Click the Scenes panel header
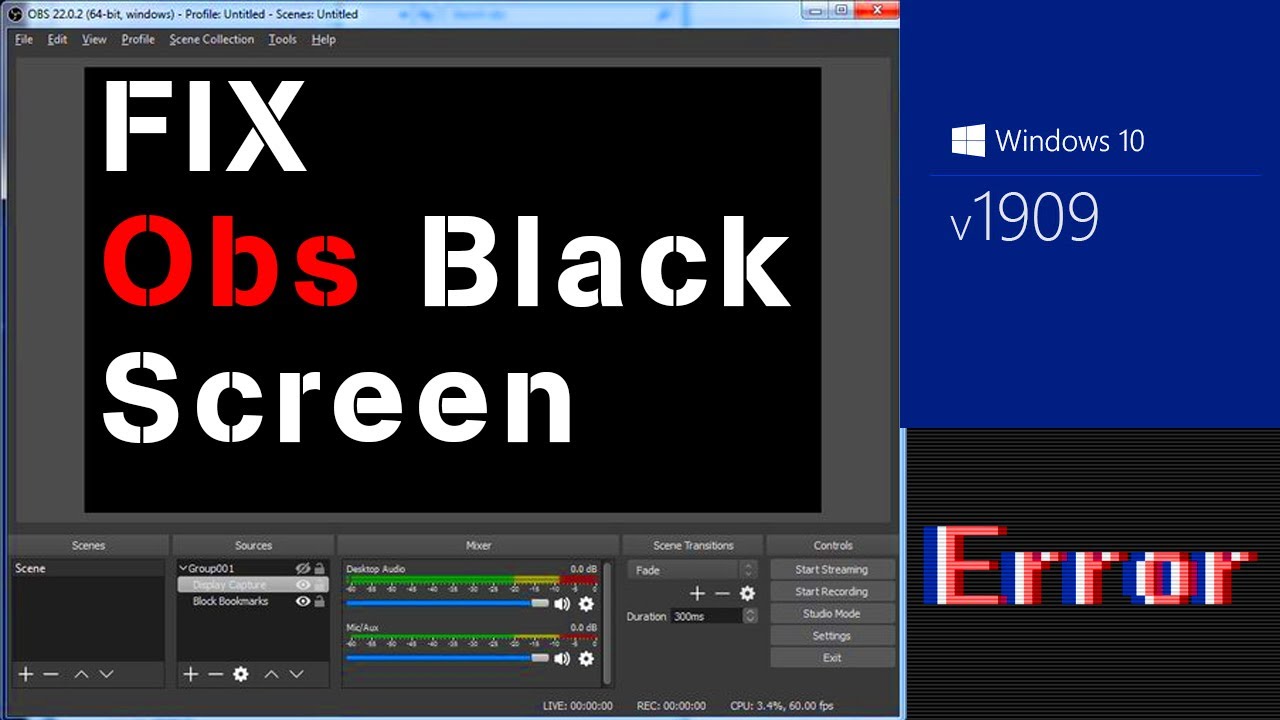The height and width of the screenshot is (720, 1280). (89, 545)
